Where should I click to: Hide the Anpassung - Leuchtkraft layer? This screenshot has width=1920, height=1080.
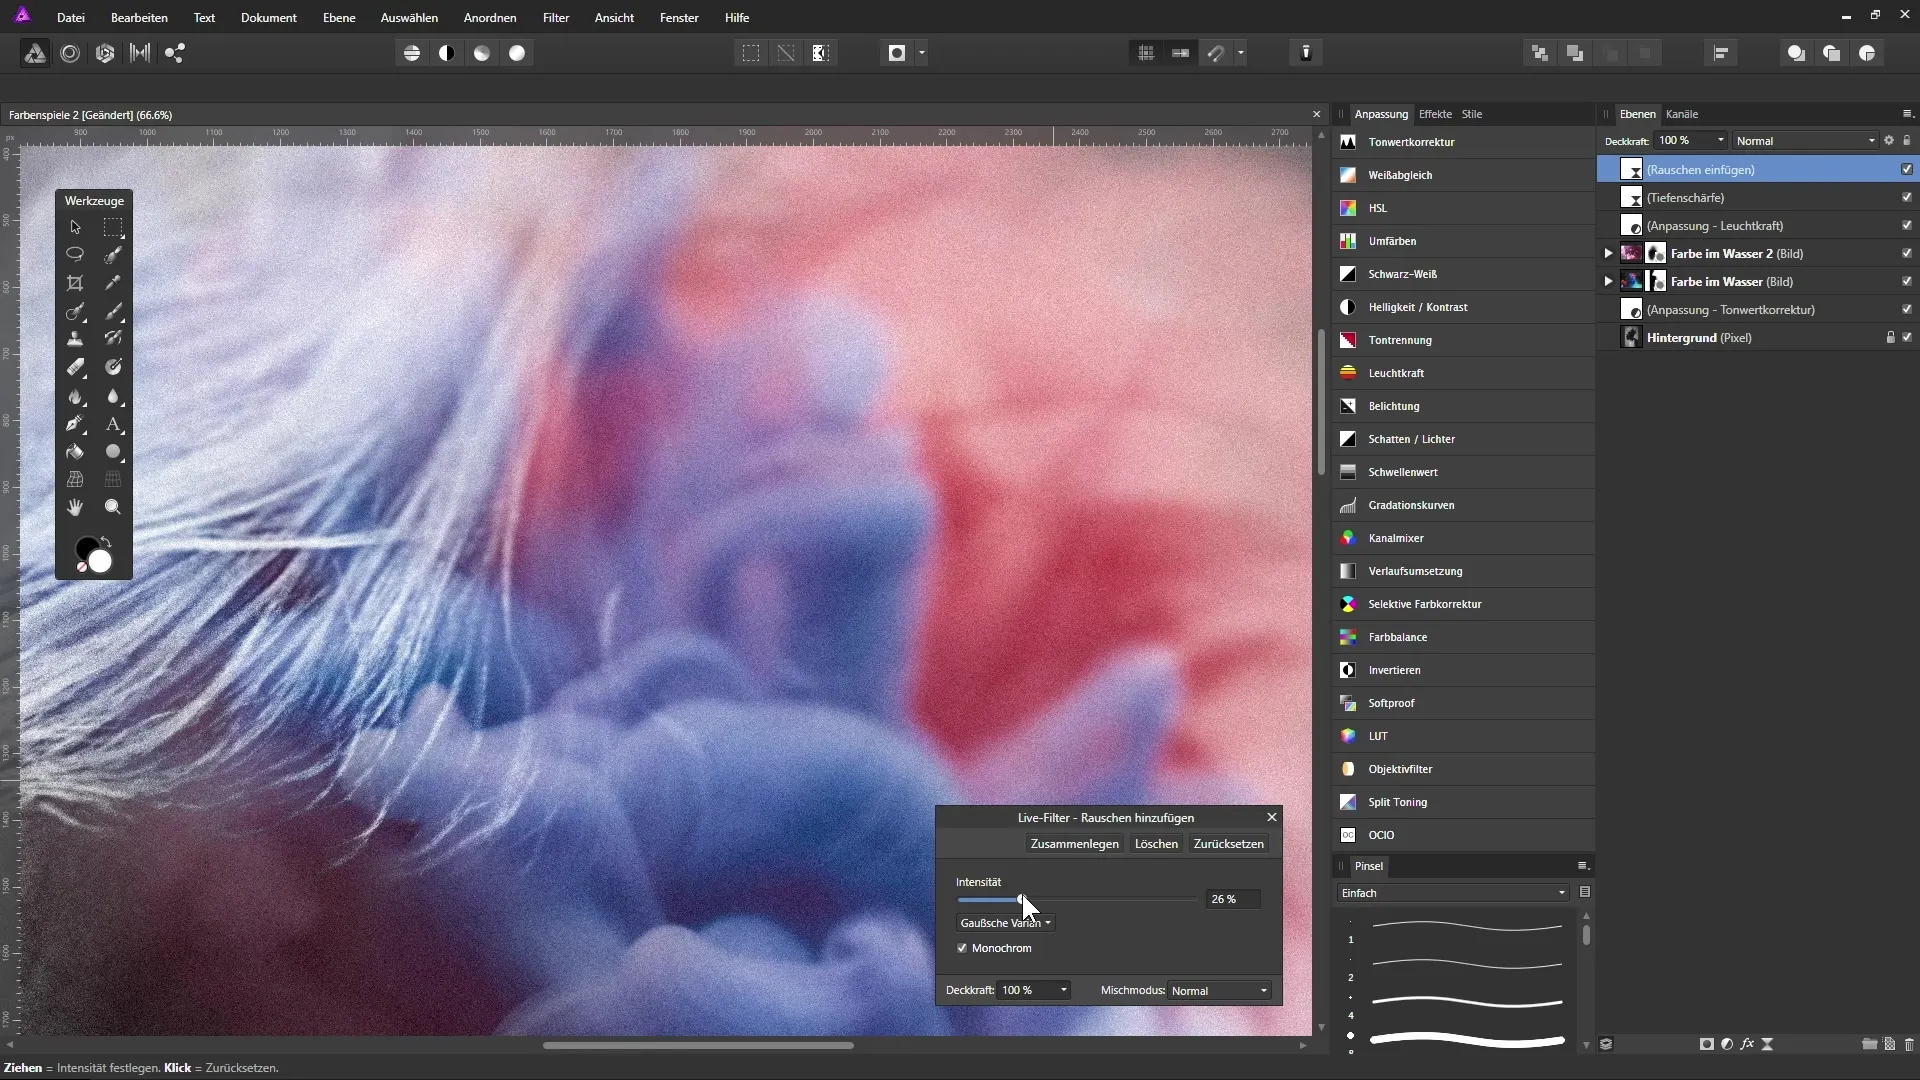click(x=1907, y=226)
